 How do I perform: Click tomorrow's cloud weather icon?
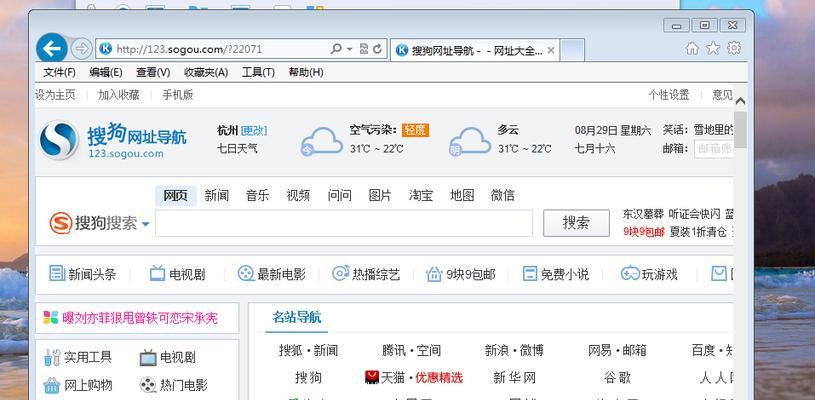tap(470, 141)
